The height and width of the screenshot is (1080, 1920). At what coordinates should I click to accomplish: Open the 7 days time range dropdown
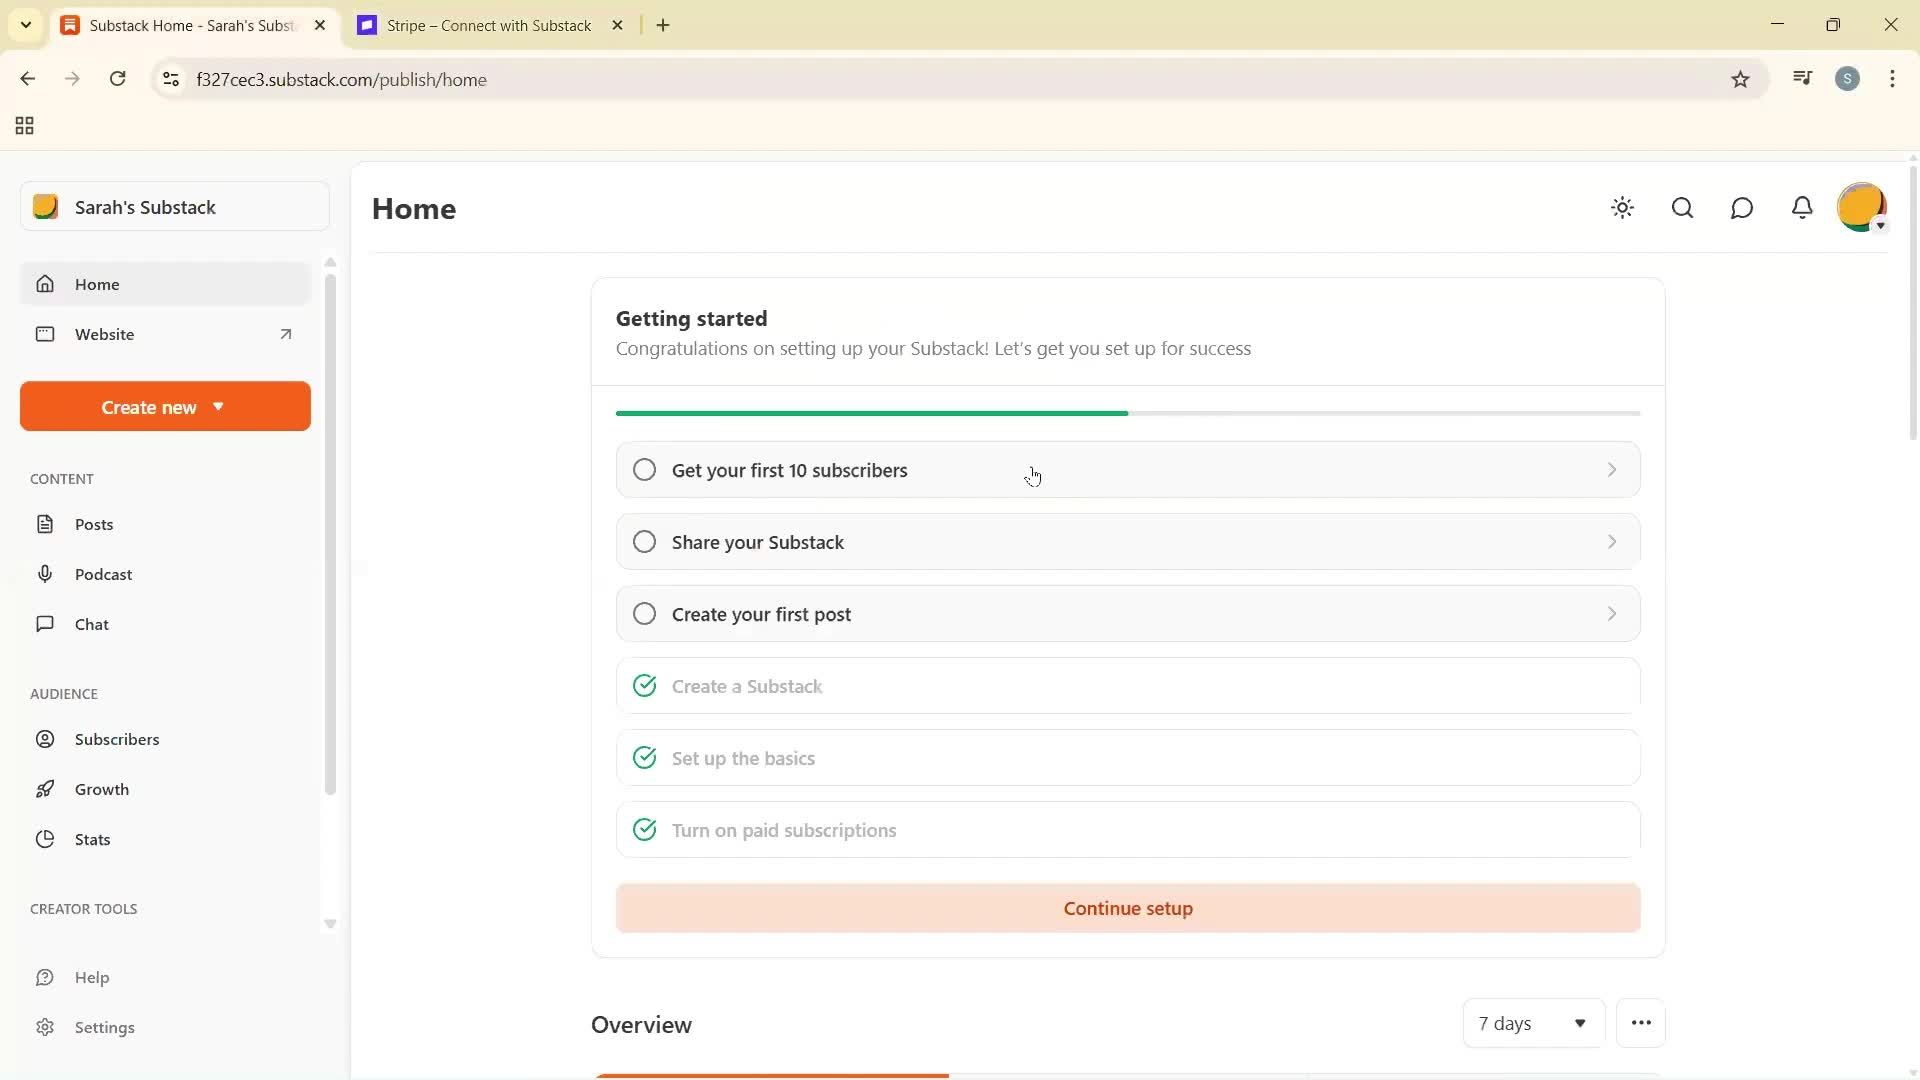tap(1532, 1023)
